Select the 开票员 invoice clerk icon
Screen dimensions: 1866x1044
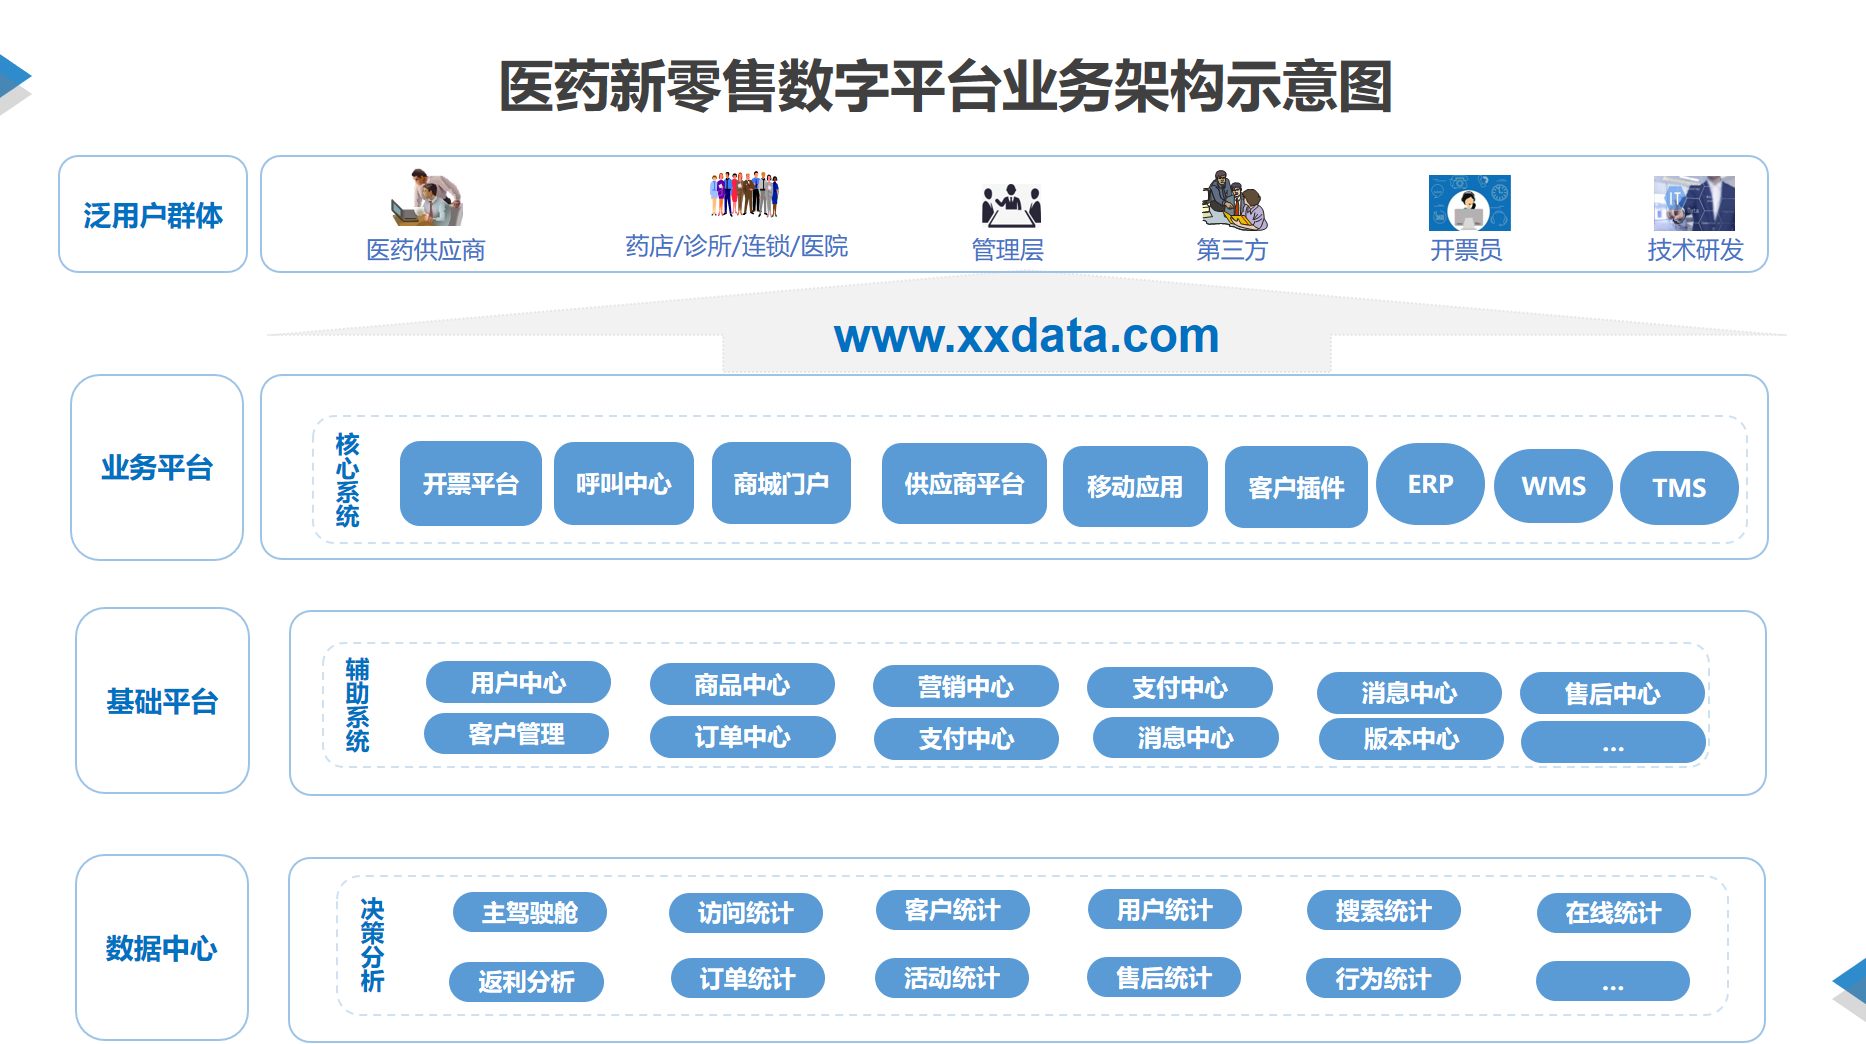click(1468, 203)
